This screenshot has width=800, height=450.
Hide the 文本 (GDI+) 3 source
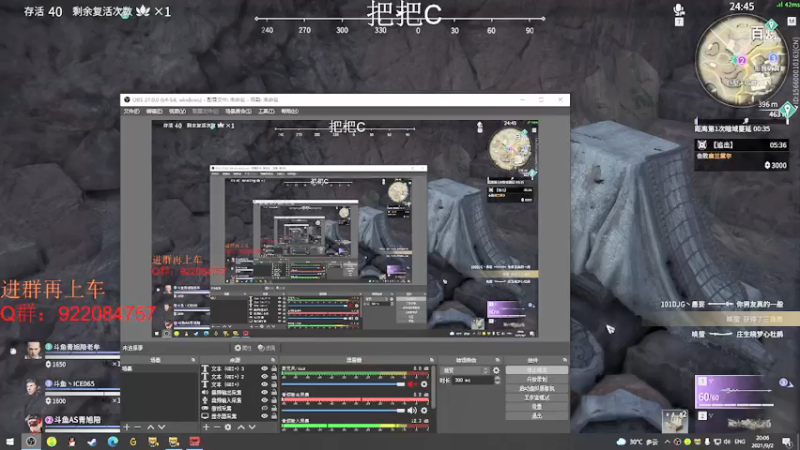click(264, 368)
